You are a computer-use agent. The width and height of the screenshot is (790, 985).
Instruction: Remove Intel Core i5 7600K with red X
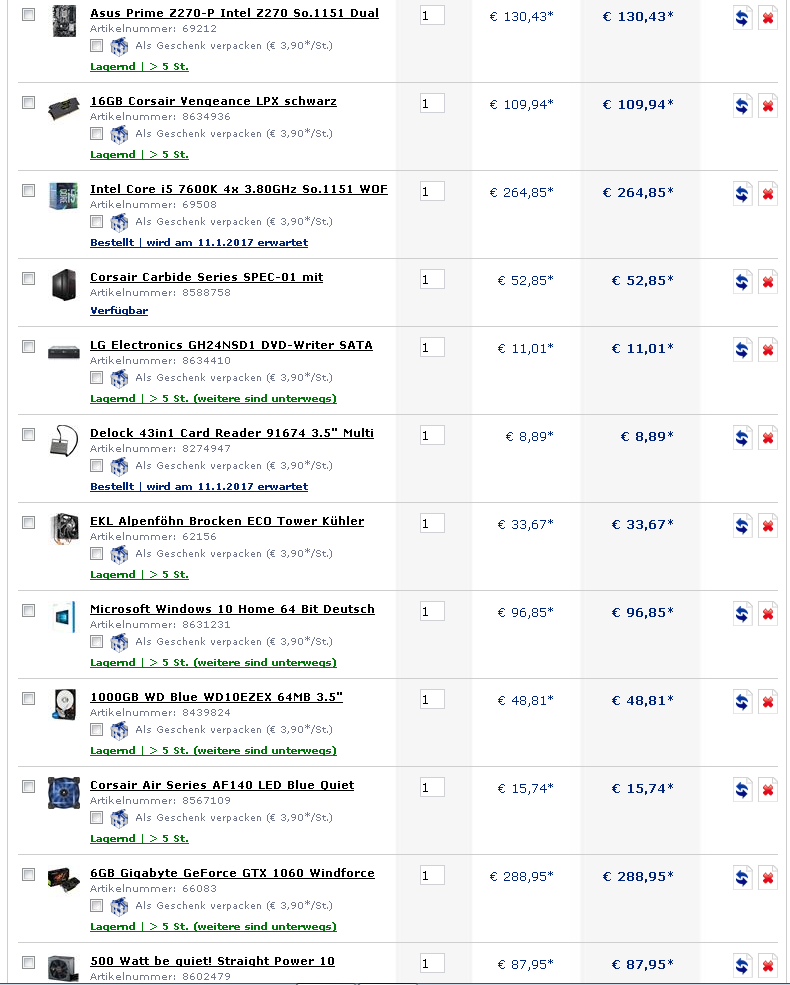pos(767,193)
